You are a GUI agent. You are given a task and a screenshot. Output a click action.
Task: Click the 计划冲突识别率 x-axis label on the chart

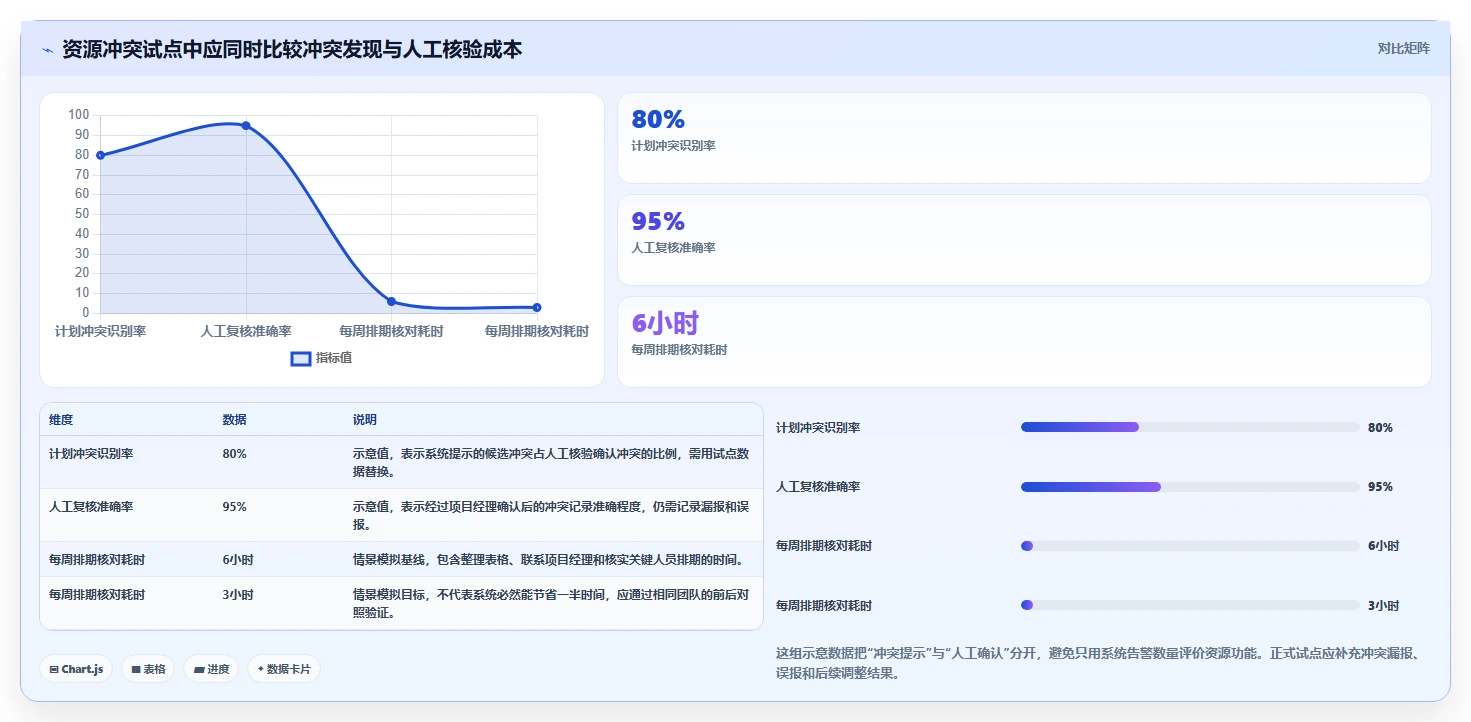pyautogui.click(x=100, y=331)
